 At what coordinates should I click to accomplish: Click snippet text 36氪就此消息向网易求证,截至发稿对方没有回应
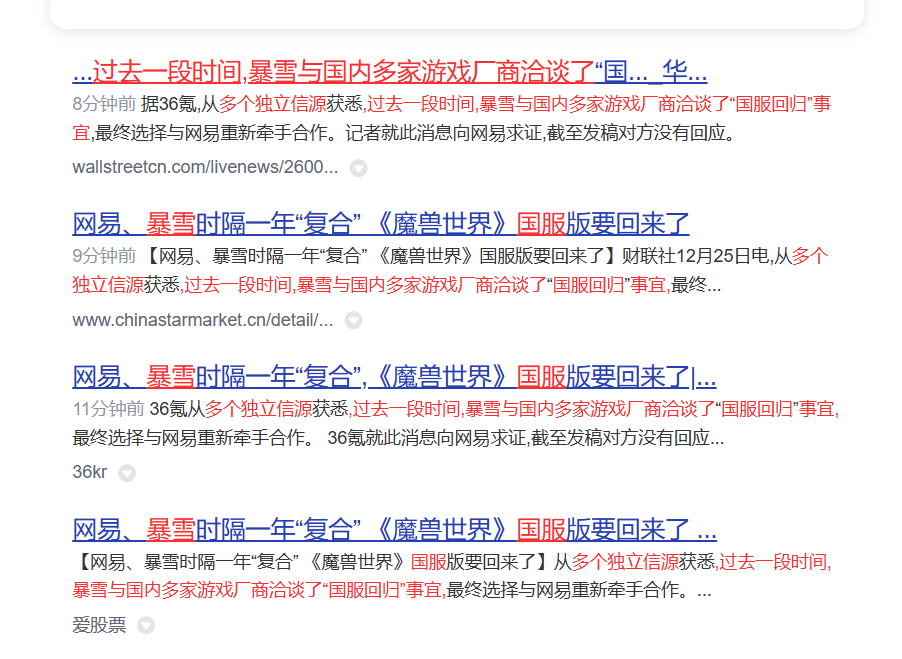[x=518, y=438]
